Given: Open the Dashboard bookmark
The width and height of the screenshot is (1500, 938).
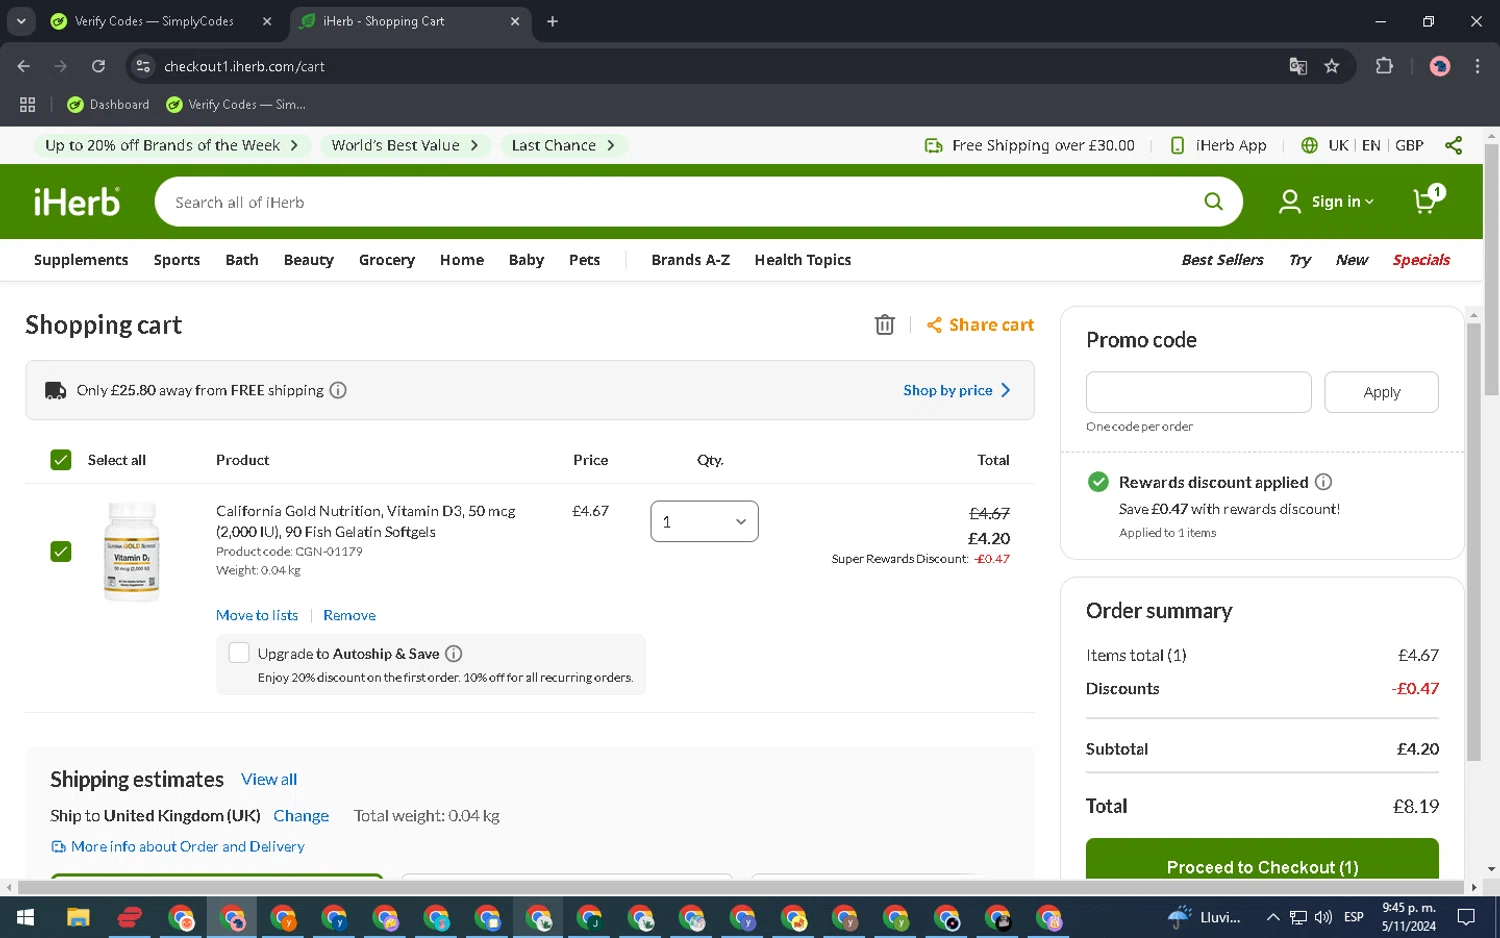Looking at the screenshot, I should pyautogui.click(x=108, y=104).
